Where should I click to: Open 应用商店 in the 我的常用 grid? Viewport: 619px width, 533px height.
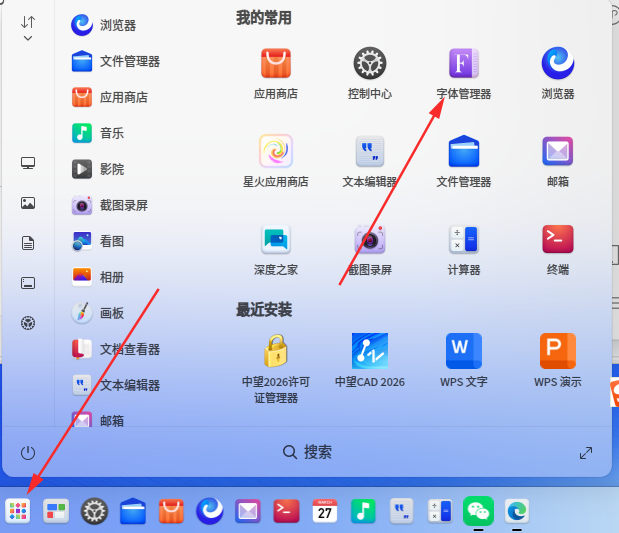click(276, 73)
